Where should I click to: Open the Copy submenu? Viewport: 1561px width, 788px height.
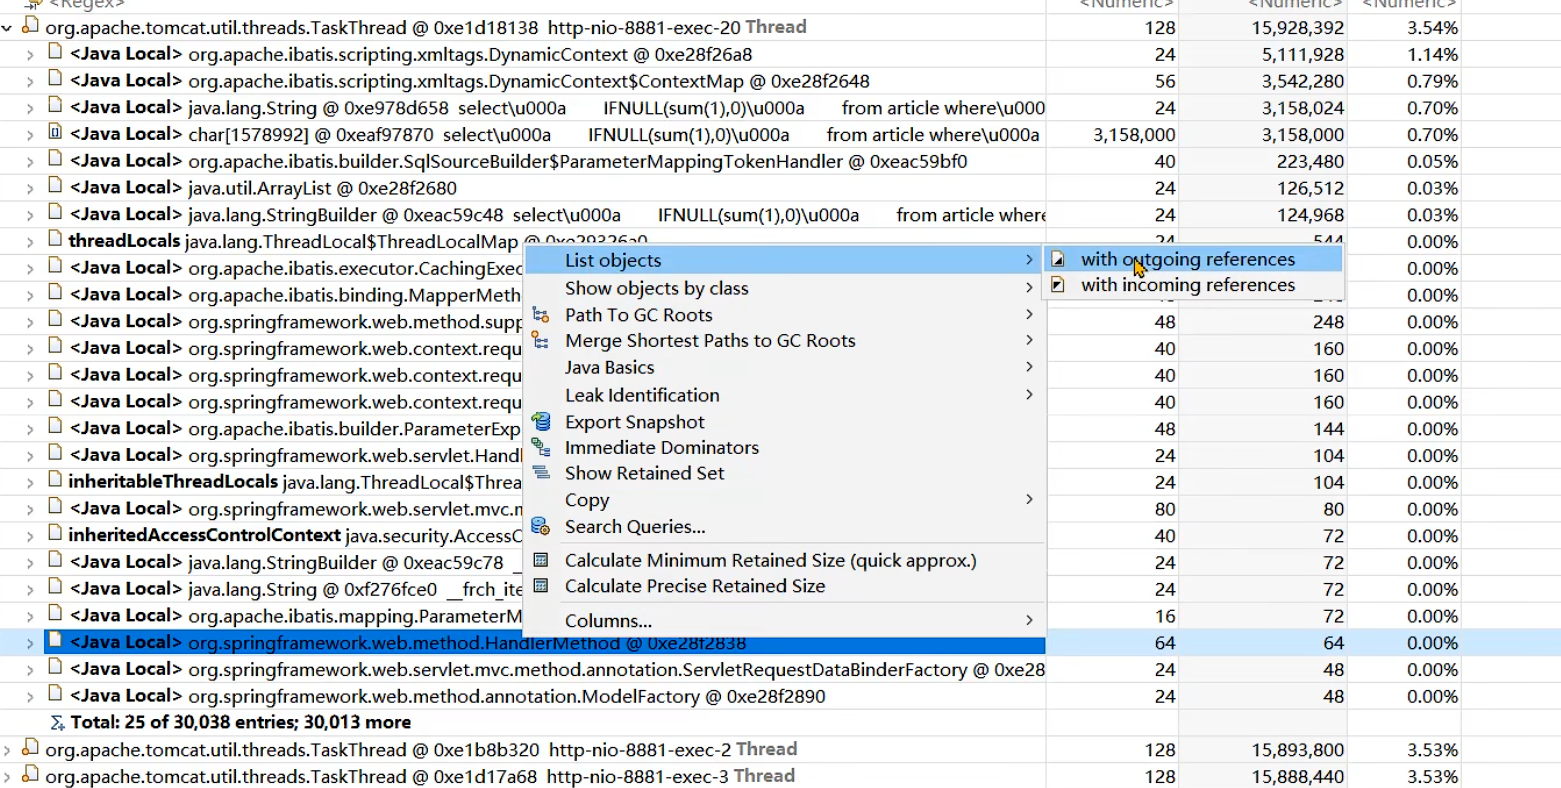coord(785,500)
